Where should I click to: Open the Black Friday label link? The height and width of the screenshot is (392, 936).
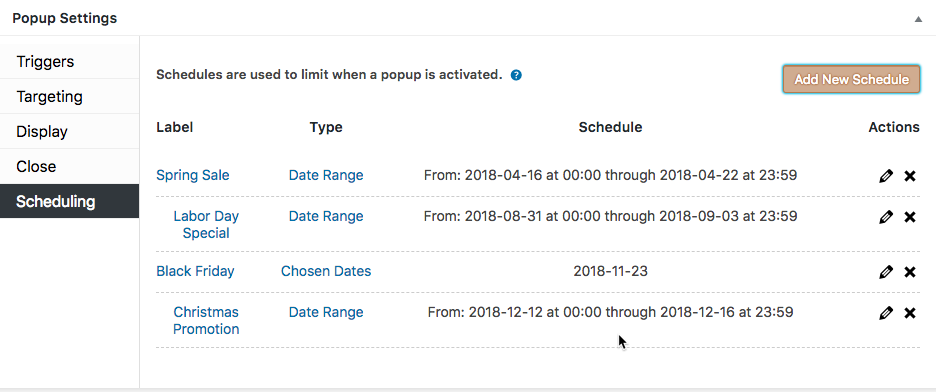195,271
